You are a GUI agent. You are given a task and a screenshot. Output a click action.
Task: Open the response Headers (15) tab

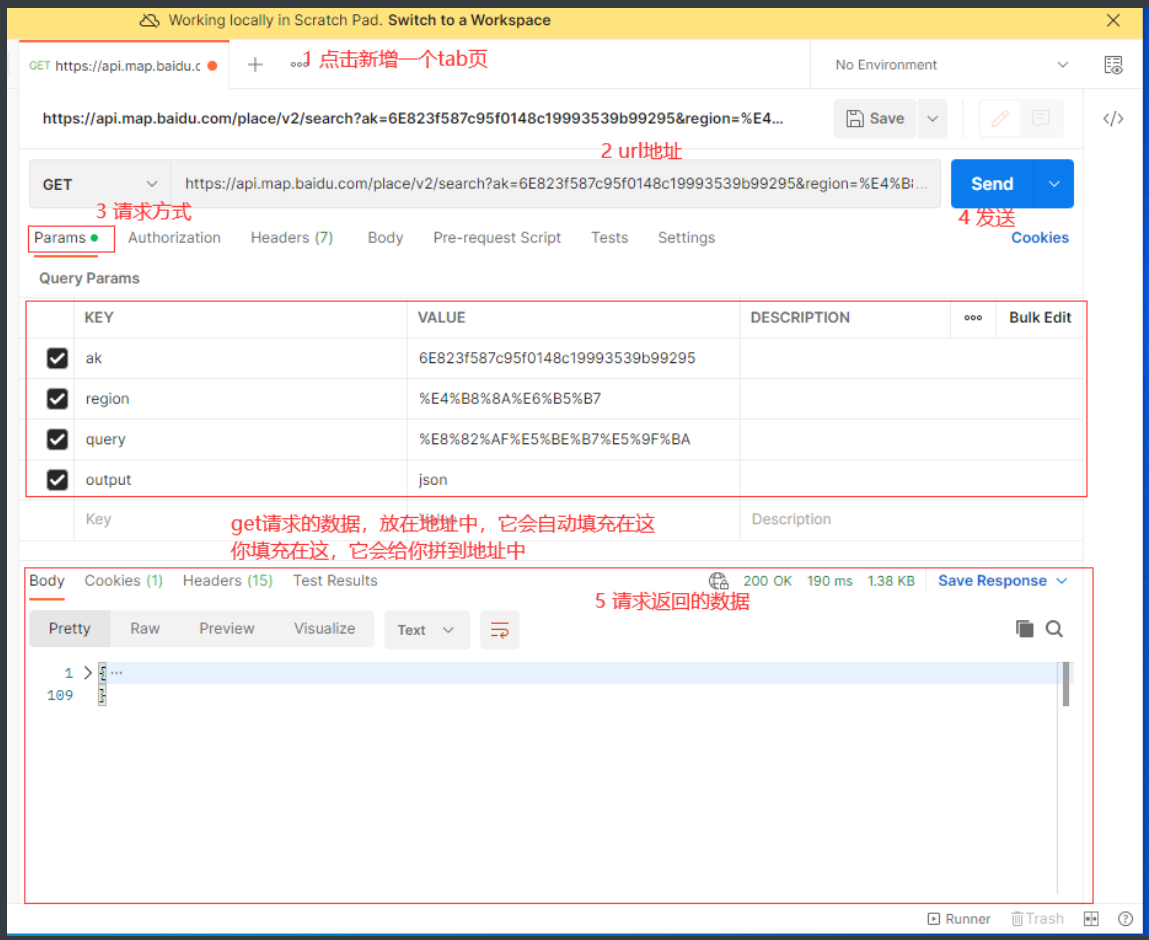point(227,581)
